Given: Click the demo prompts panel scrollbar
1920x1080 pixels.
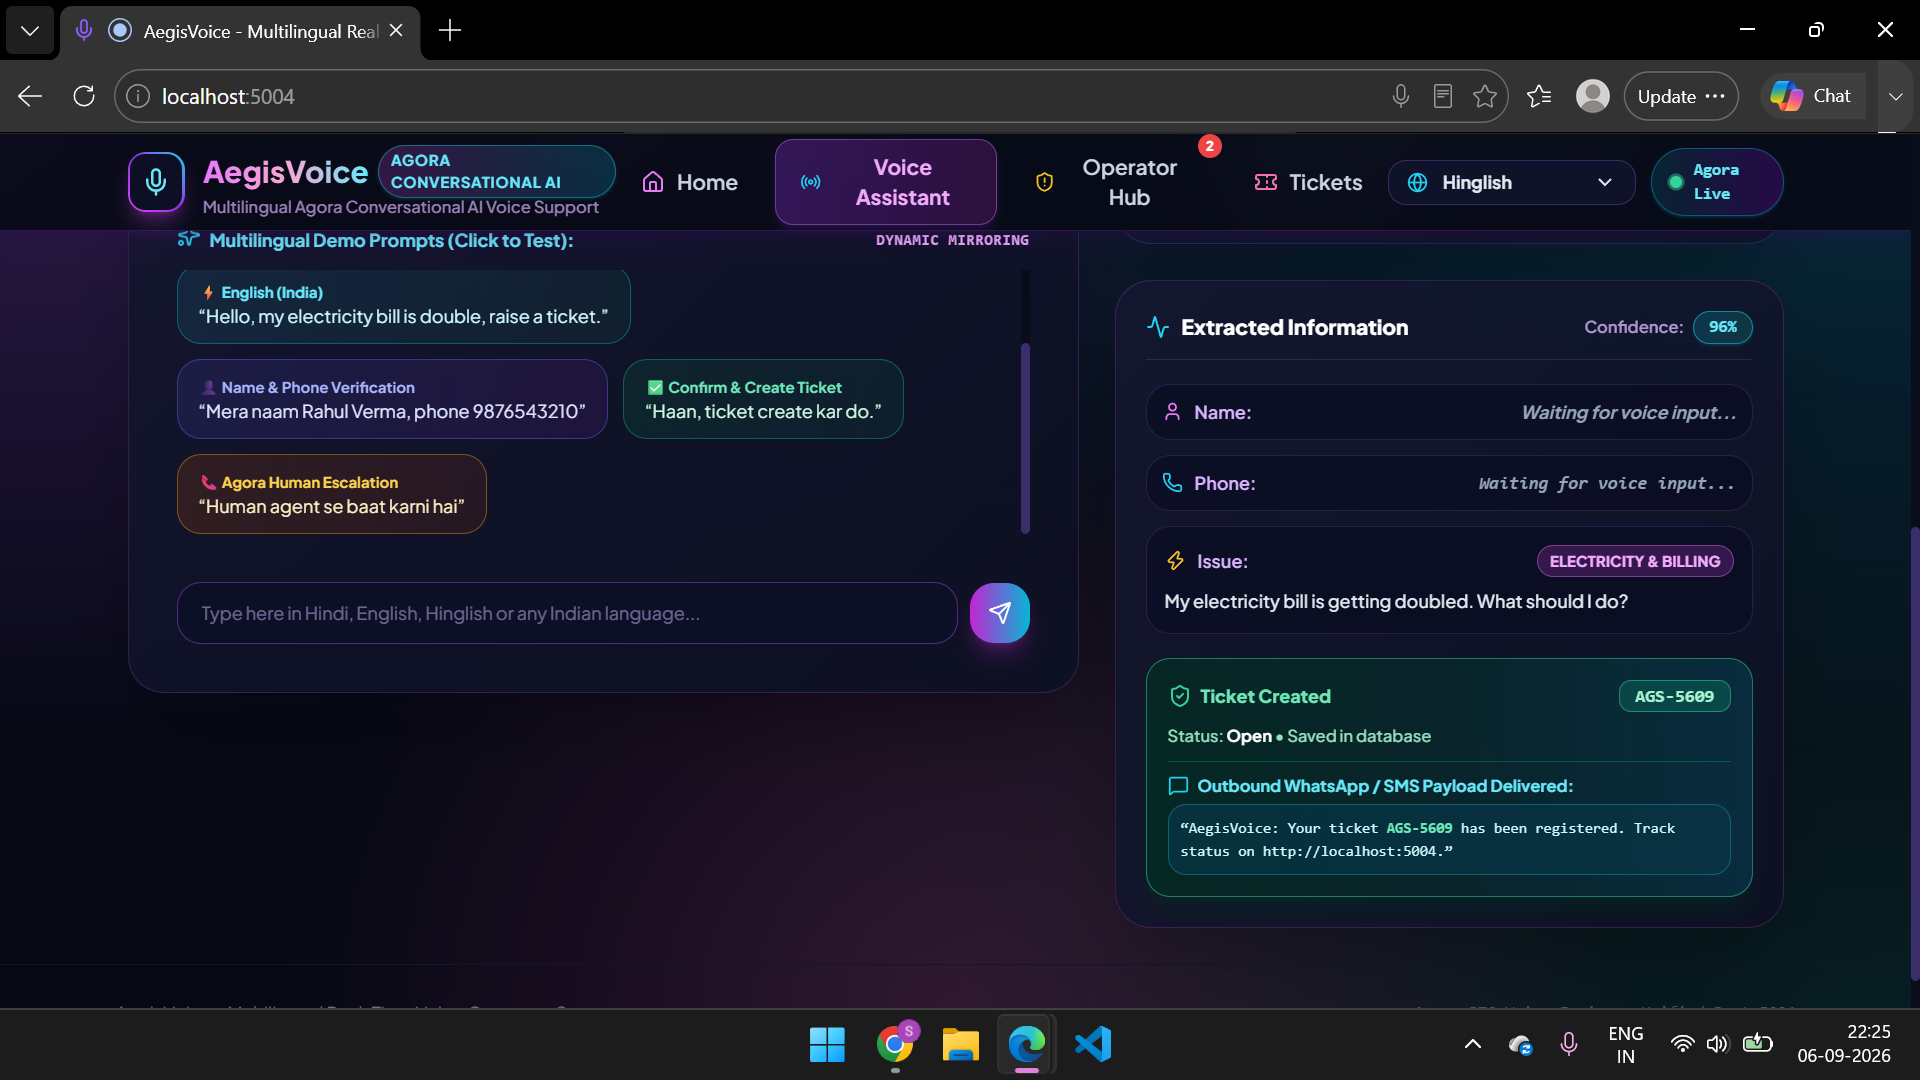Looking at the screenshot, I should [1025, 438].
